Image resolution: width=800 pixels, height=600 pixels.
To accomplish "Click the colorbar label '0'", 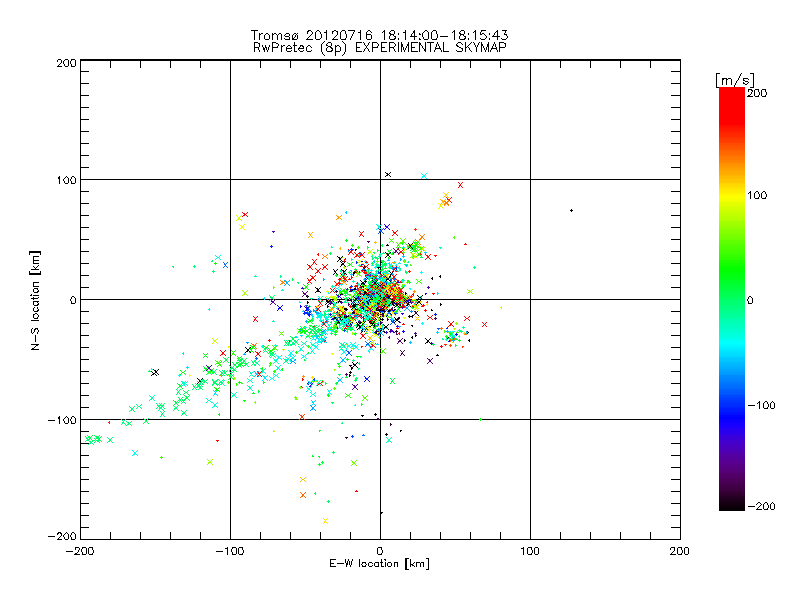I will (x=750, y=300).
